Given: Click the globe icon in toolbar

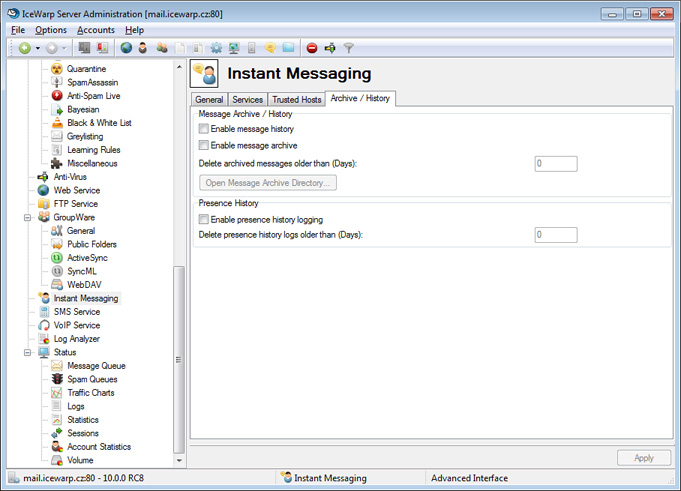Looking at the screenshot, I should [126, 47].
